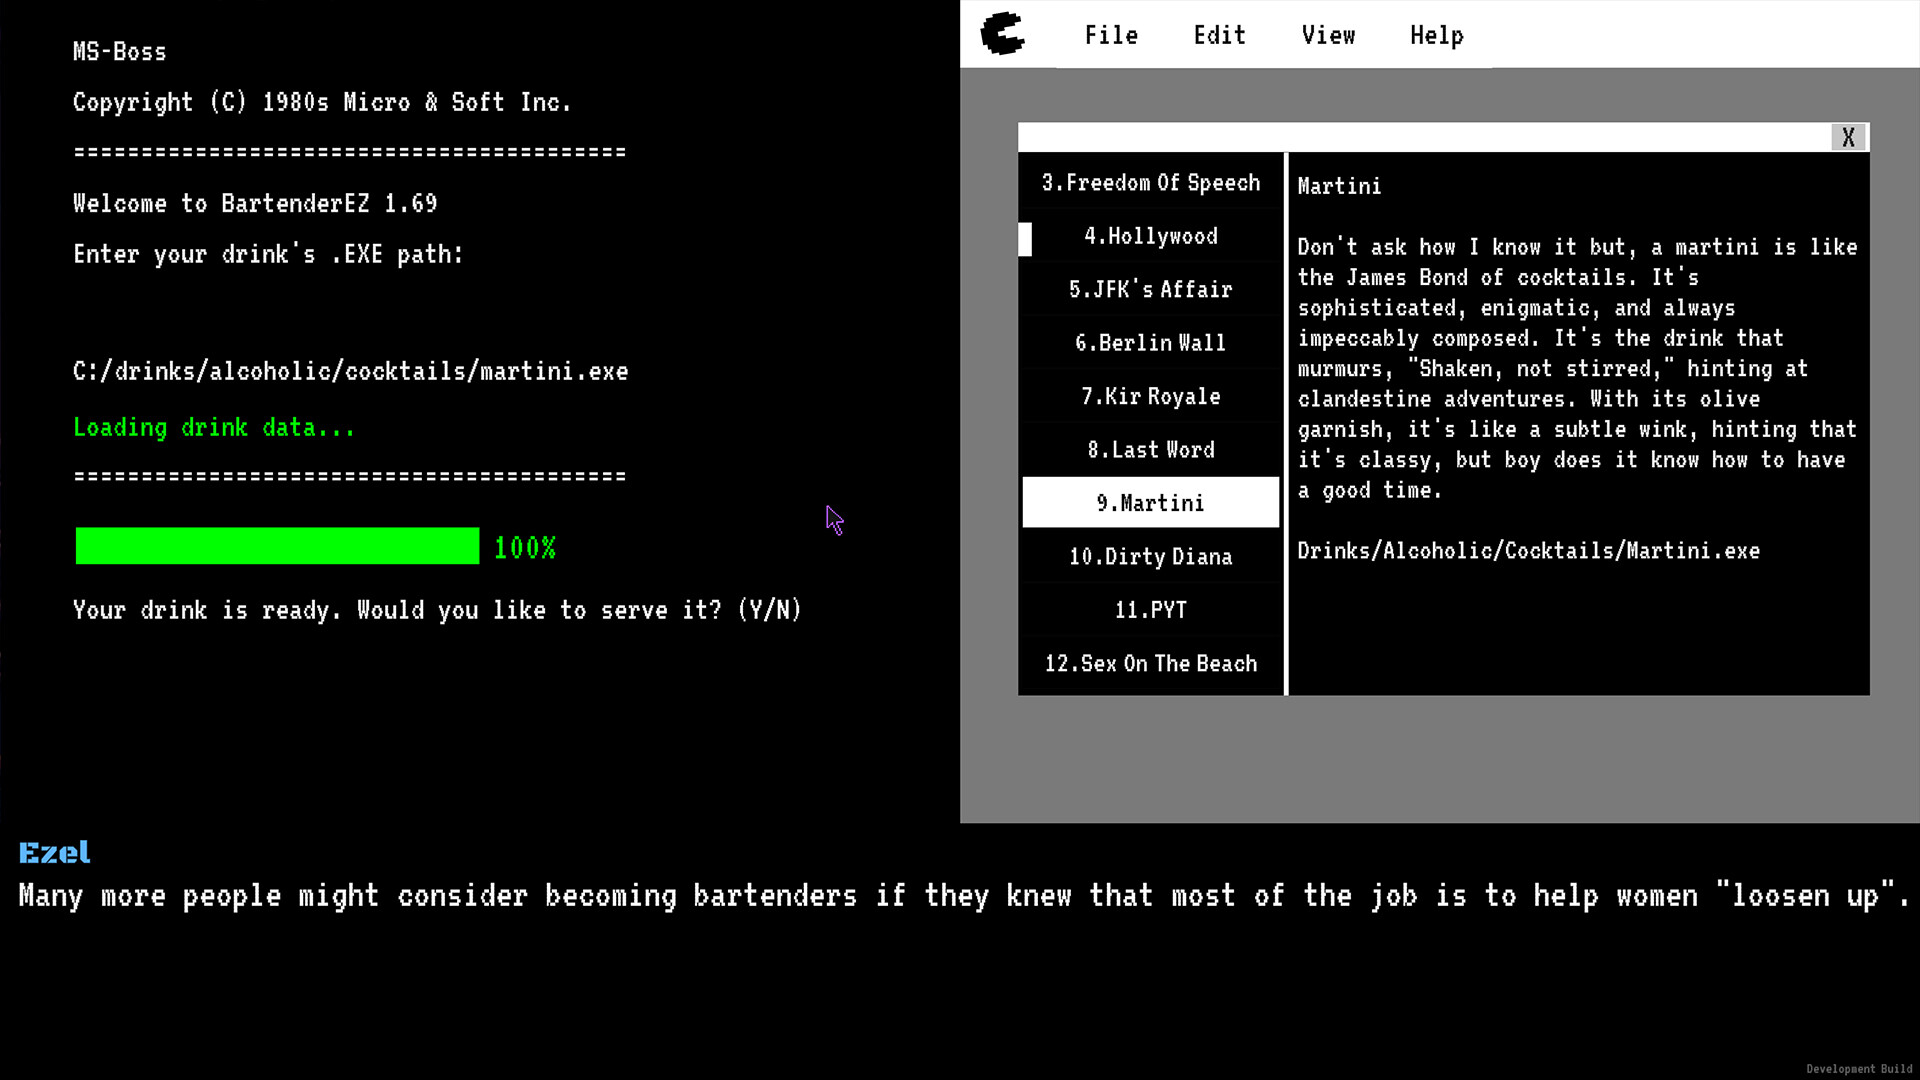Open the Edit menu

pos(1219,34)
